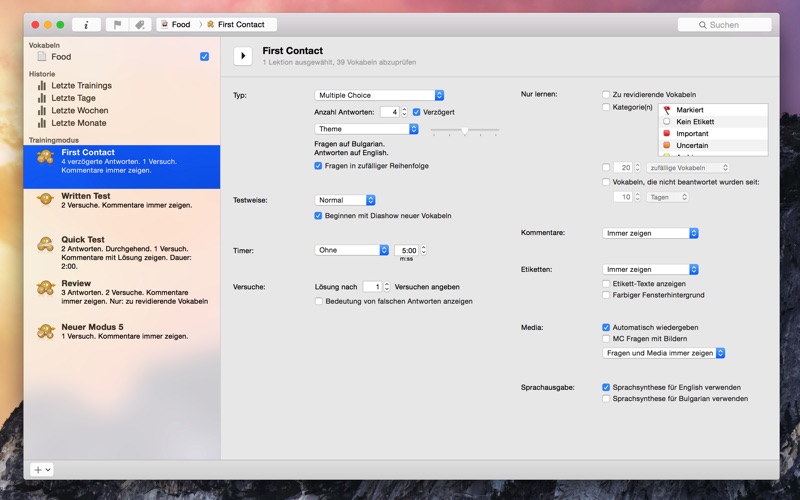Screen dimensions: 800x500
Task: Enable Zu revidierende Vokabeln checkbox
Action: [x=606, y=94]
